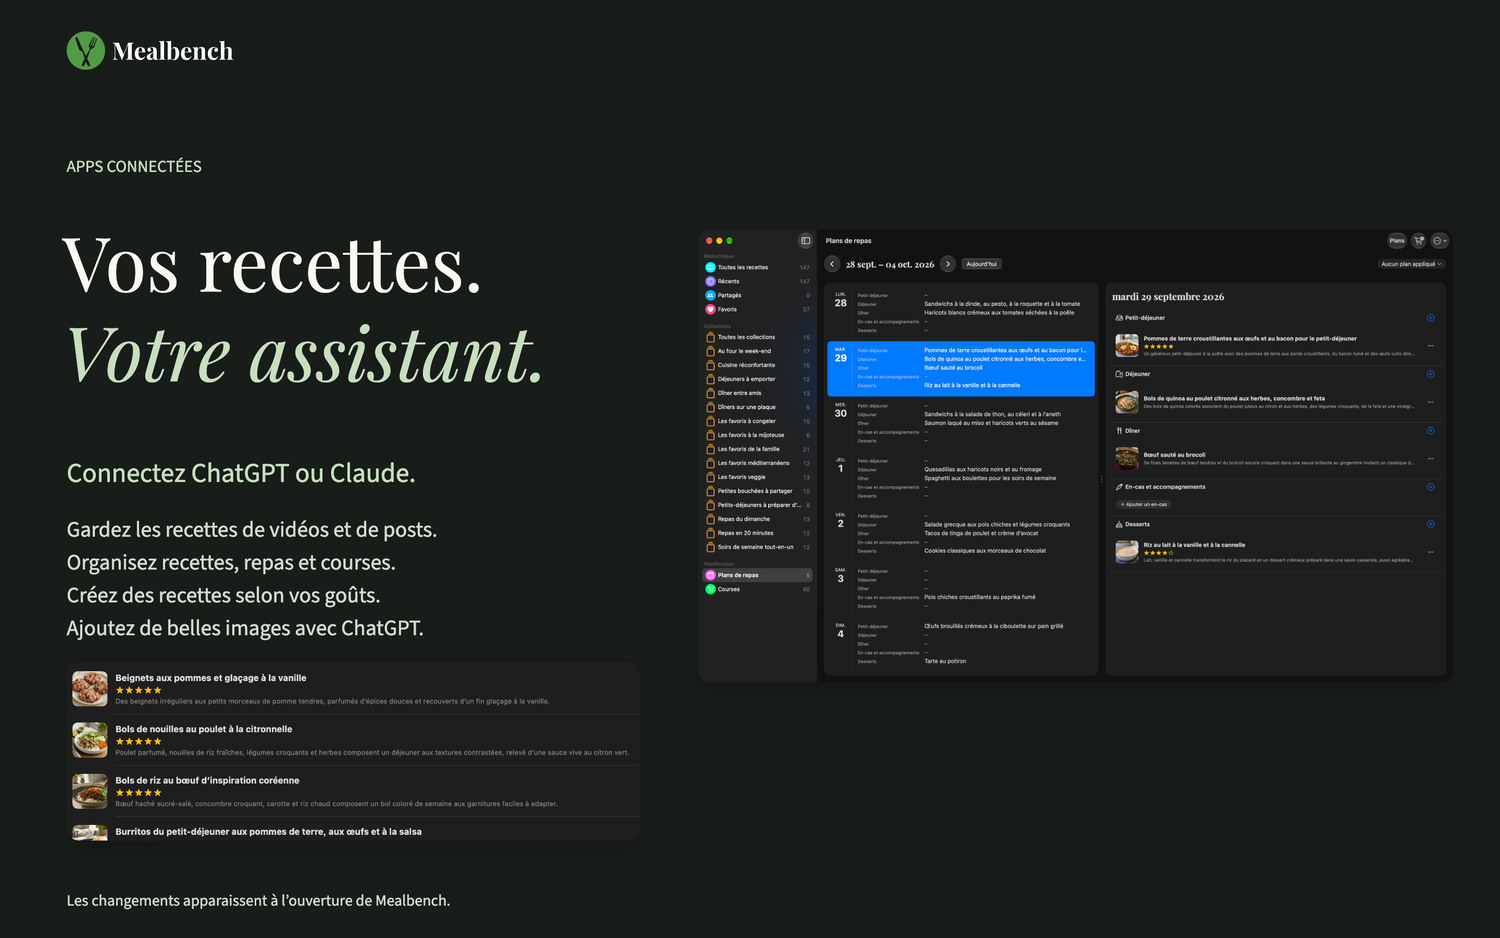Open the Partagés people icon
Screen dimensions: 1500x938
pyautogui.click(x=710, y=295)
